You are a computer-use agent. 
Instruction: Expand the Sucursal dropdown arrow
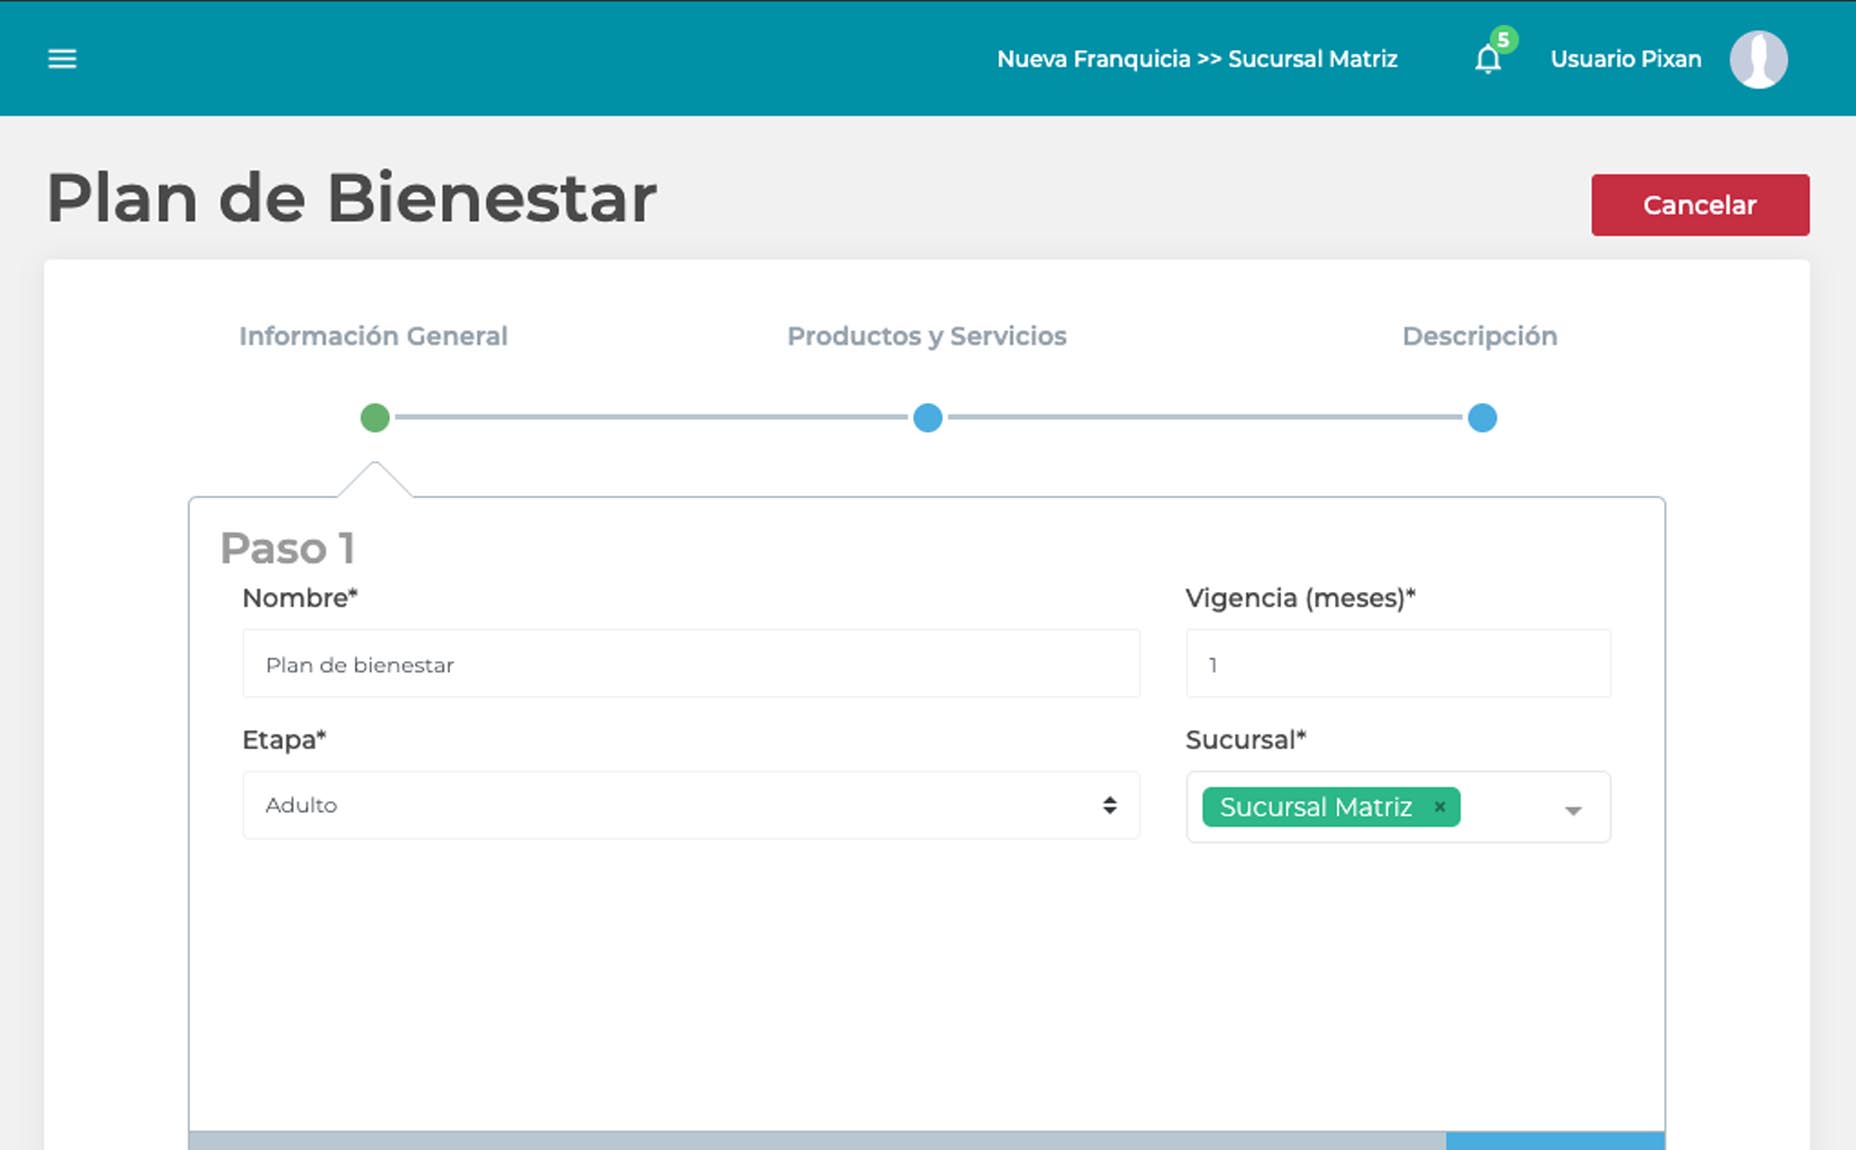[x=1572, y=810]
